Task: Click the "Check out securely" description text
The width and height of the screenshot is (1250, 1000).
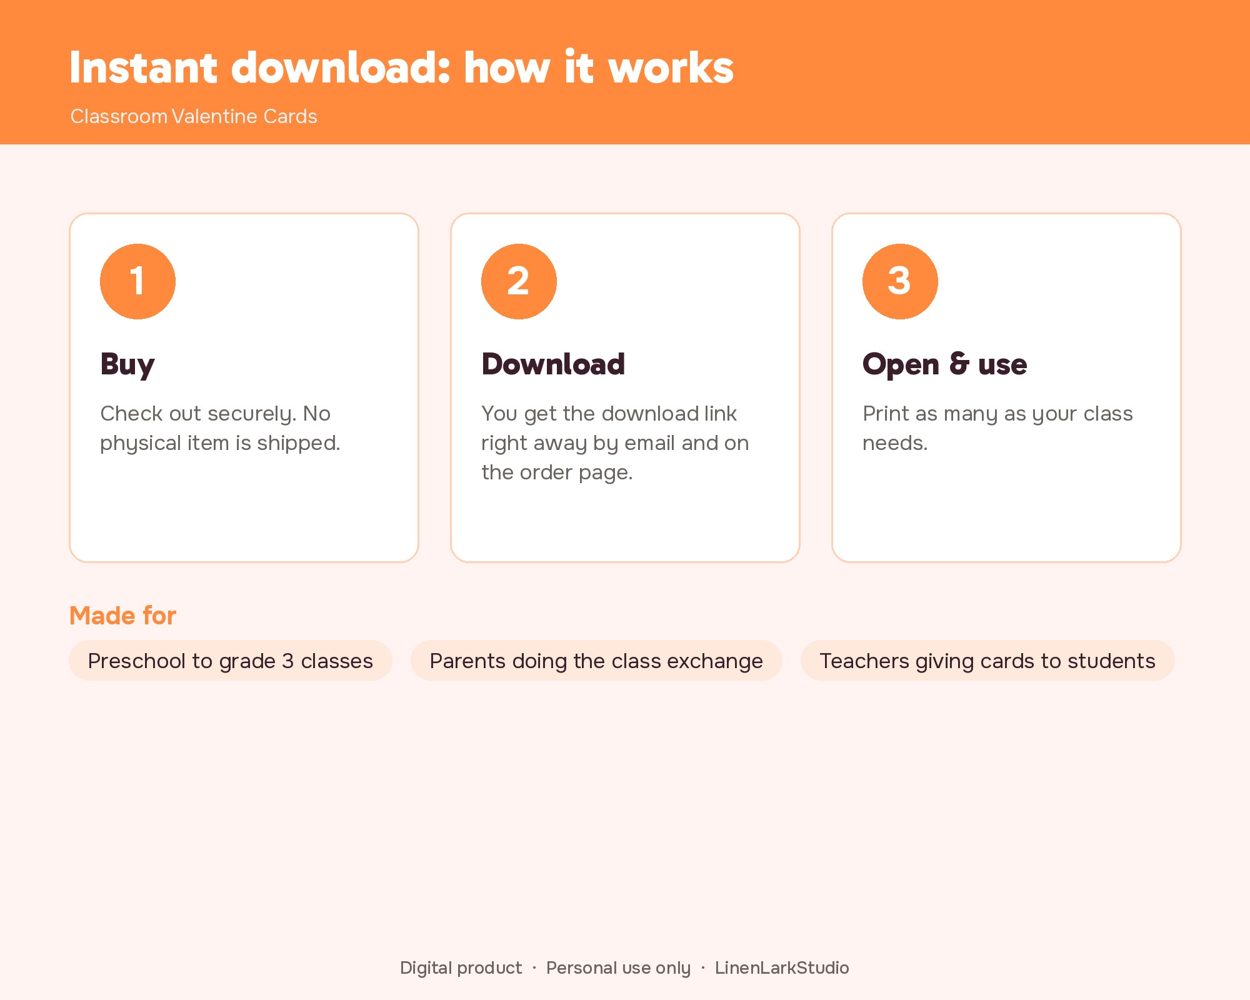Action: pyautogui.click(x=220, y=428)
